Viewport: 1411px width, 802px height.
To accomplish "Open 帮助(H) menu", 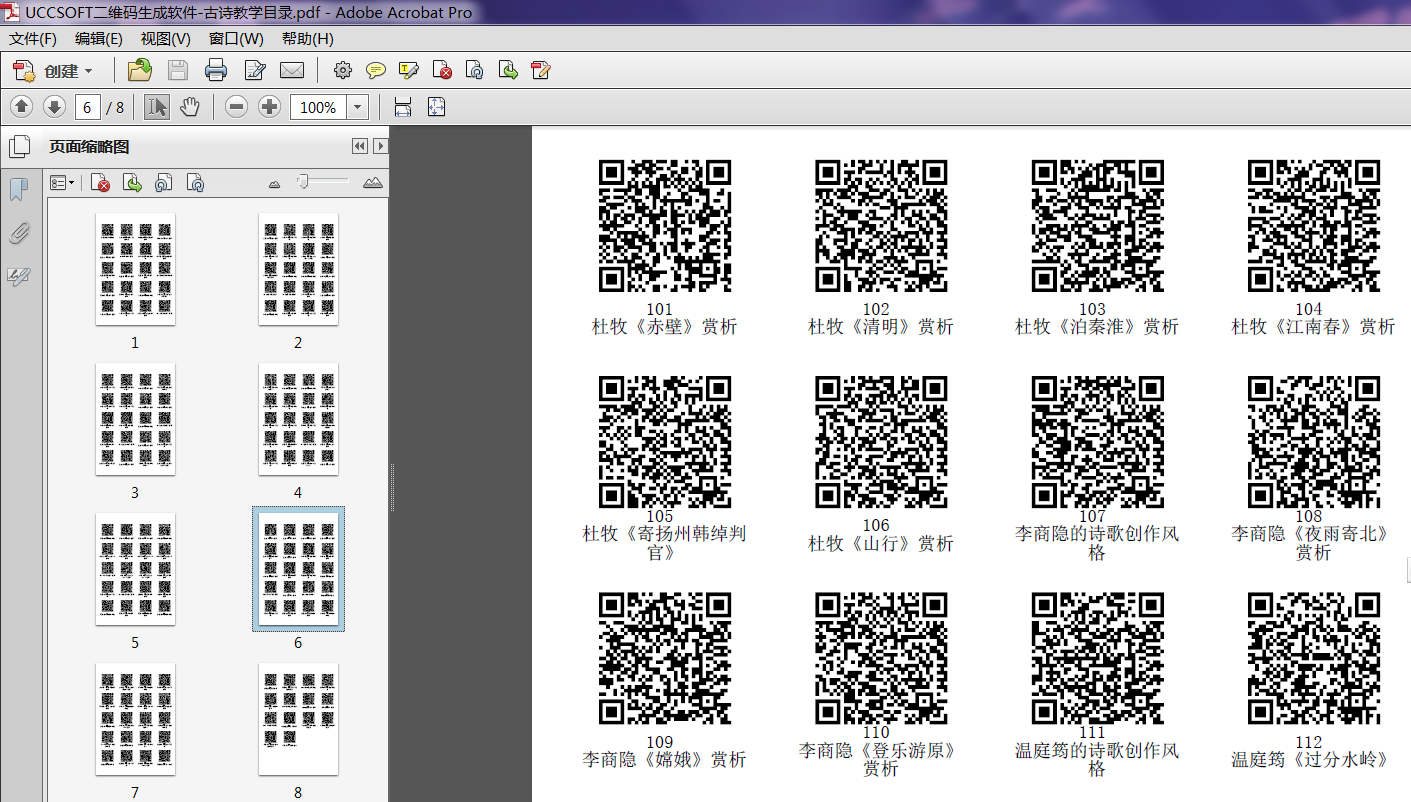I will tap(307, 39).
